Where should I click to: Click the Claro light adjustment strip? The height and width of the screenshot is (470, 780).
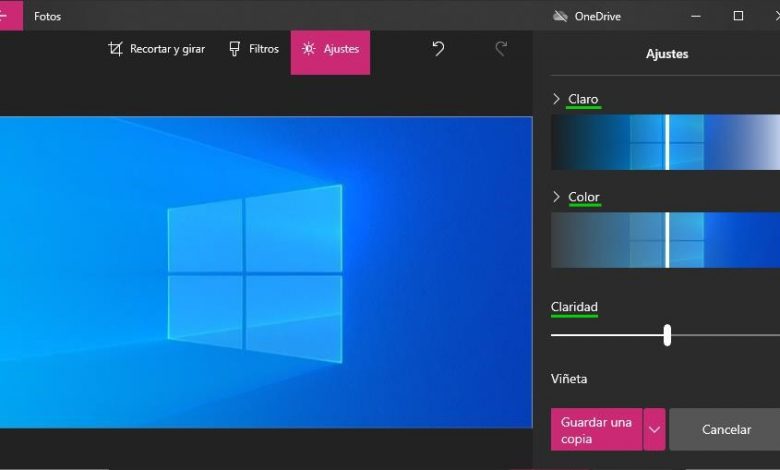(x=665, y=142)
